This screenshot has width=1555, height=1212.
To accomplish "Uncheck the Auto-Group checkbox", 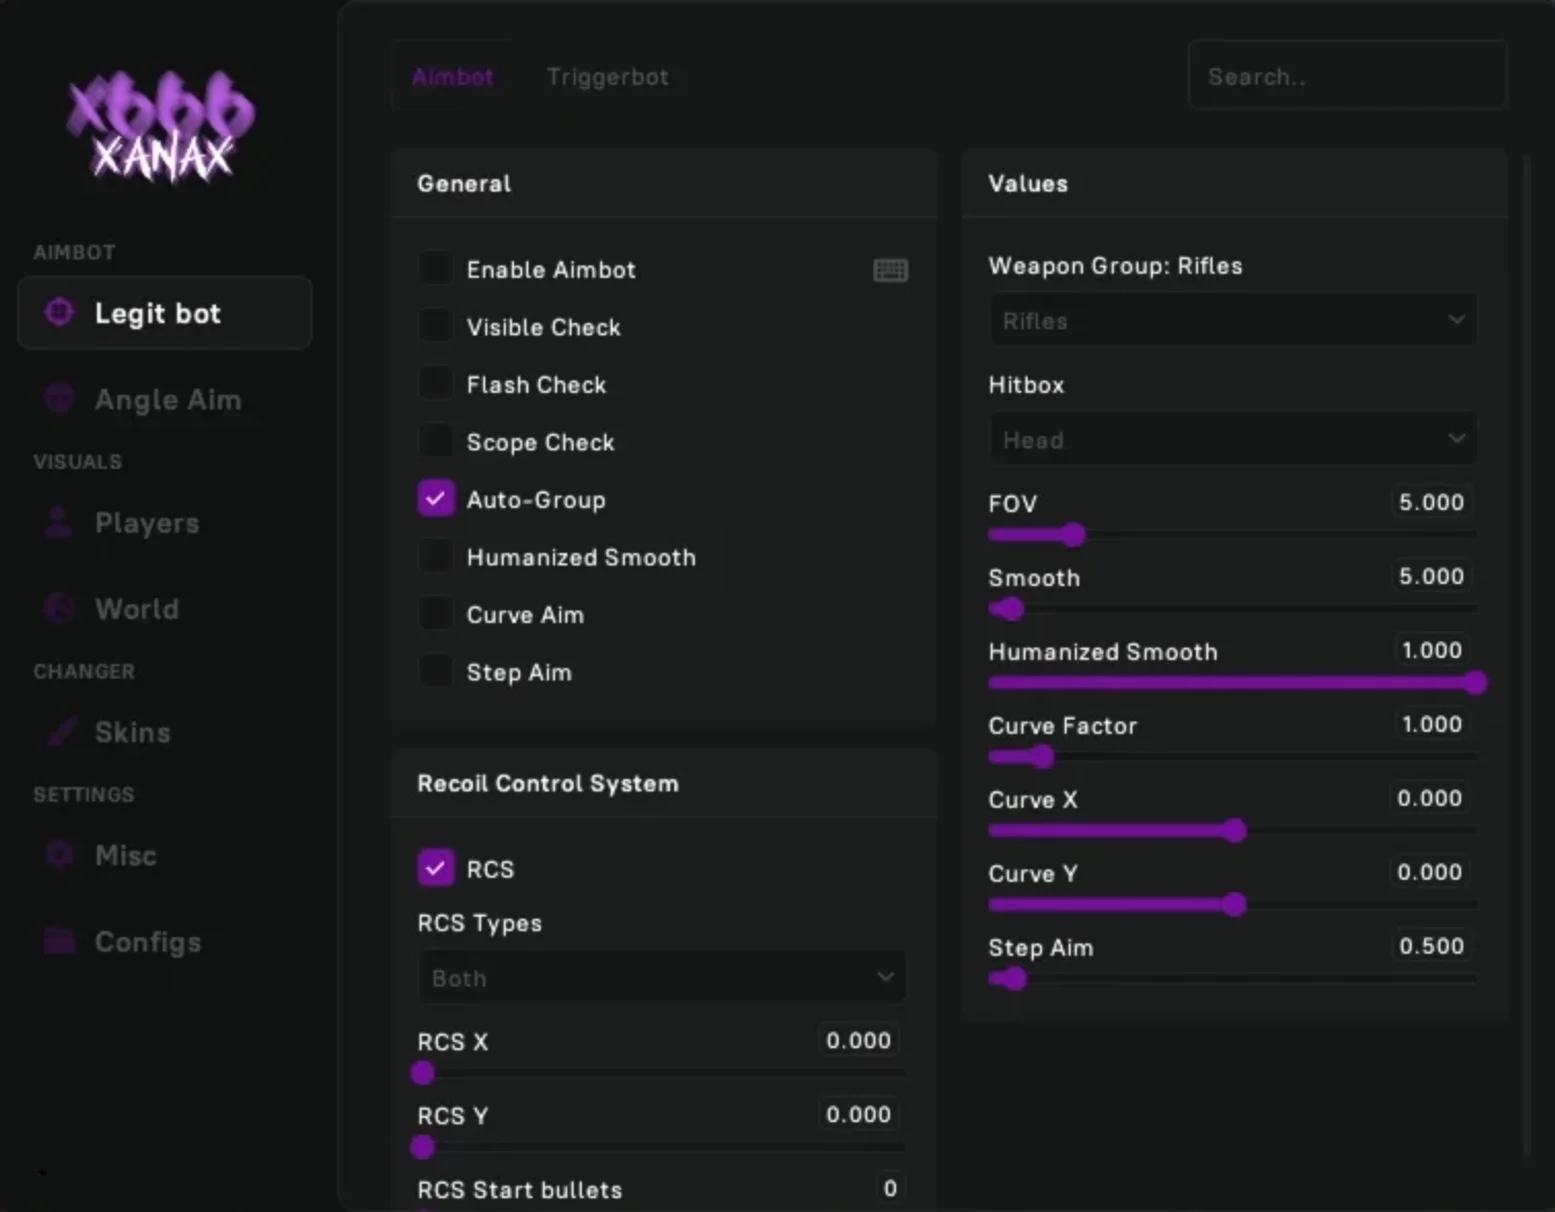I will [x=436, y=499].
